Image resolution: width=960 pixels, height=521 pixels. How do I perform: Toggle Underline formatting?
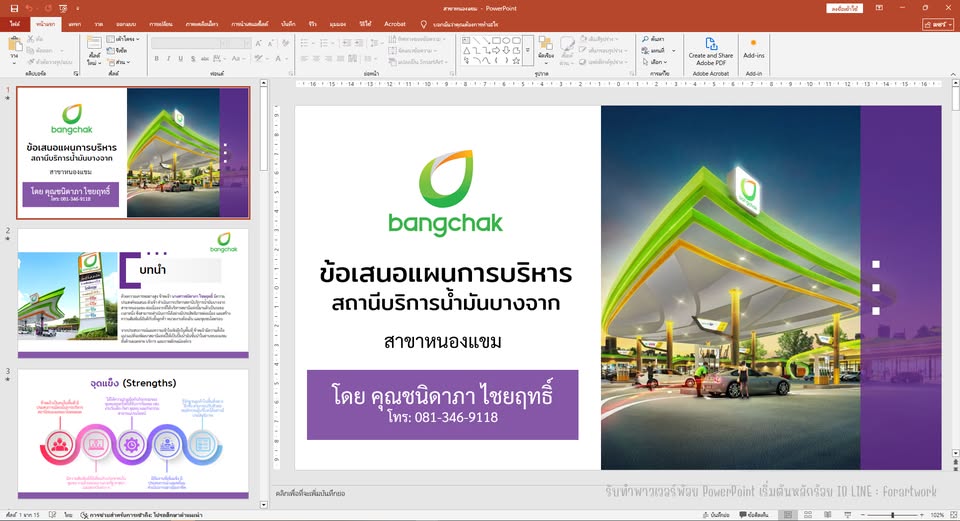181,59
